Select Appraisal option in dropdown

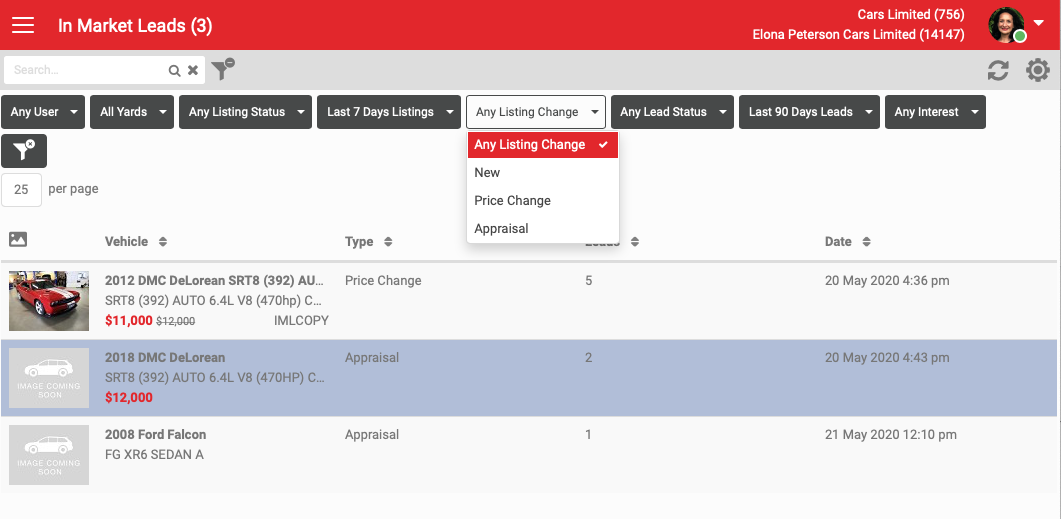coord(543,229)
